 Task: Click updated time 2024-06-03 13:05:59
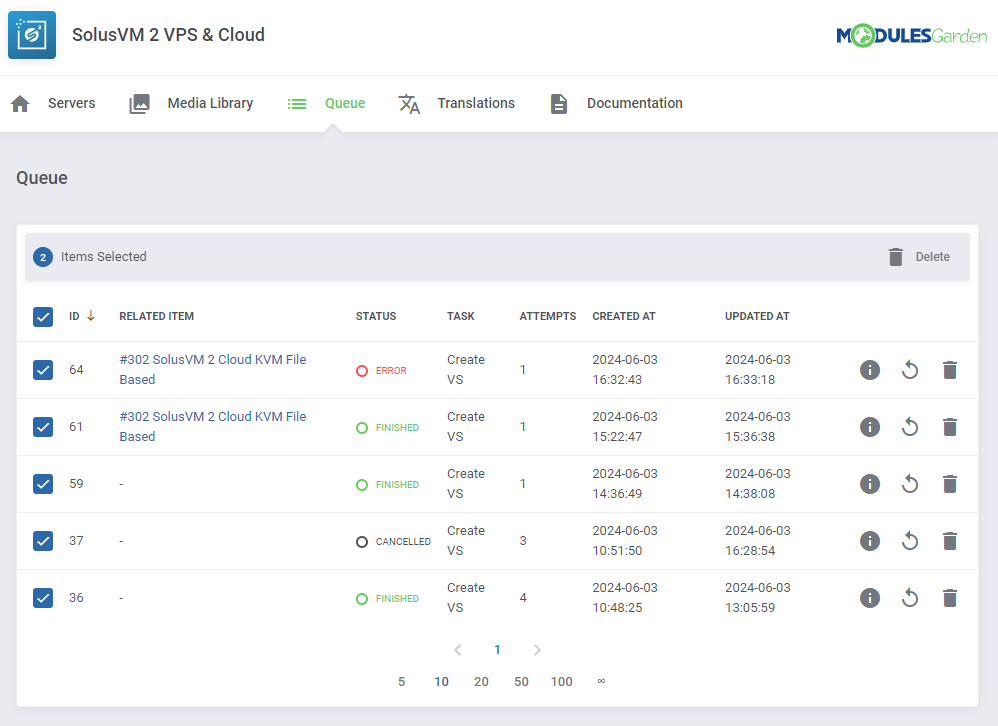(757, 598)
